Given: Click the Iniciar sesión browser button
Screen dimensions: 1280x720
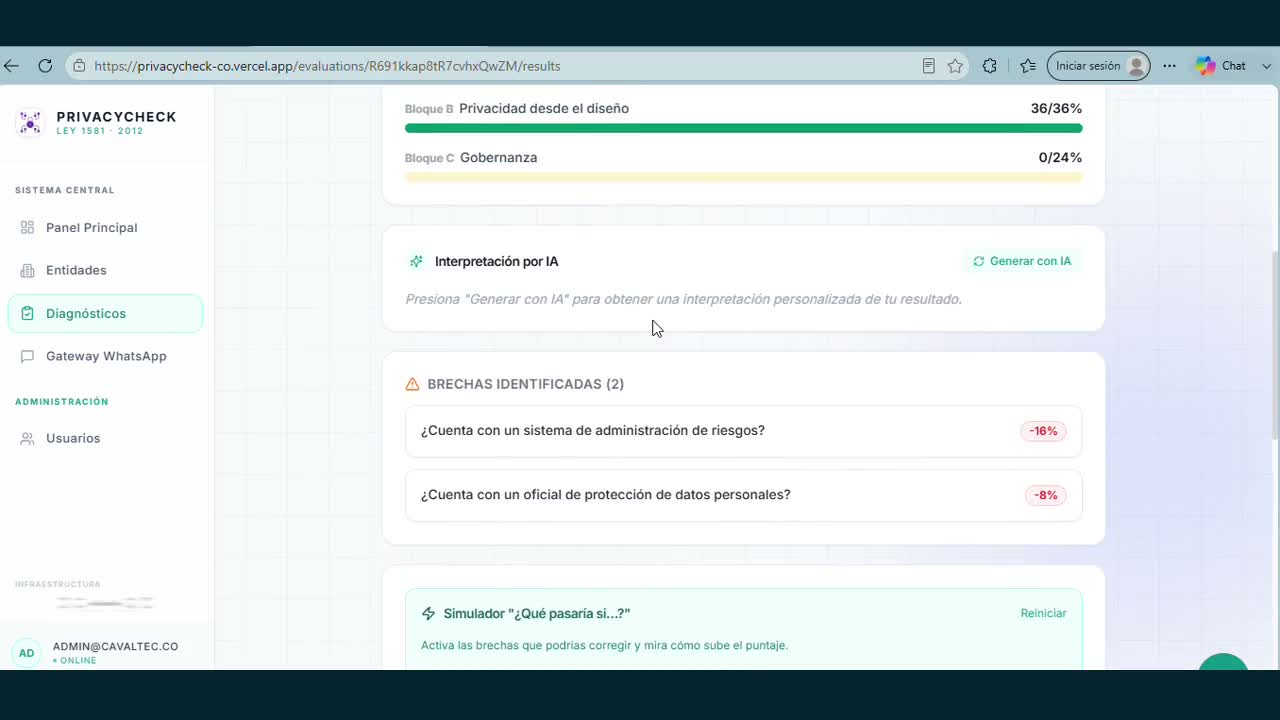Looking at the screenshot, I should click(1098, 66).
